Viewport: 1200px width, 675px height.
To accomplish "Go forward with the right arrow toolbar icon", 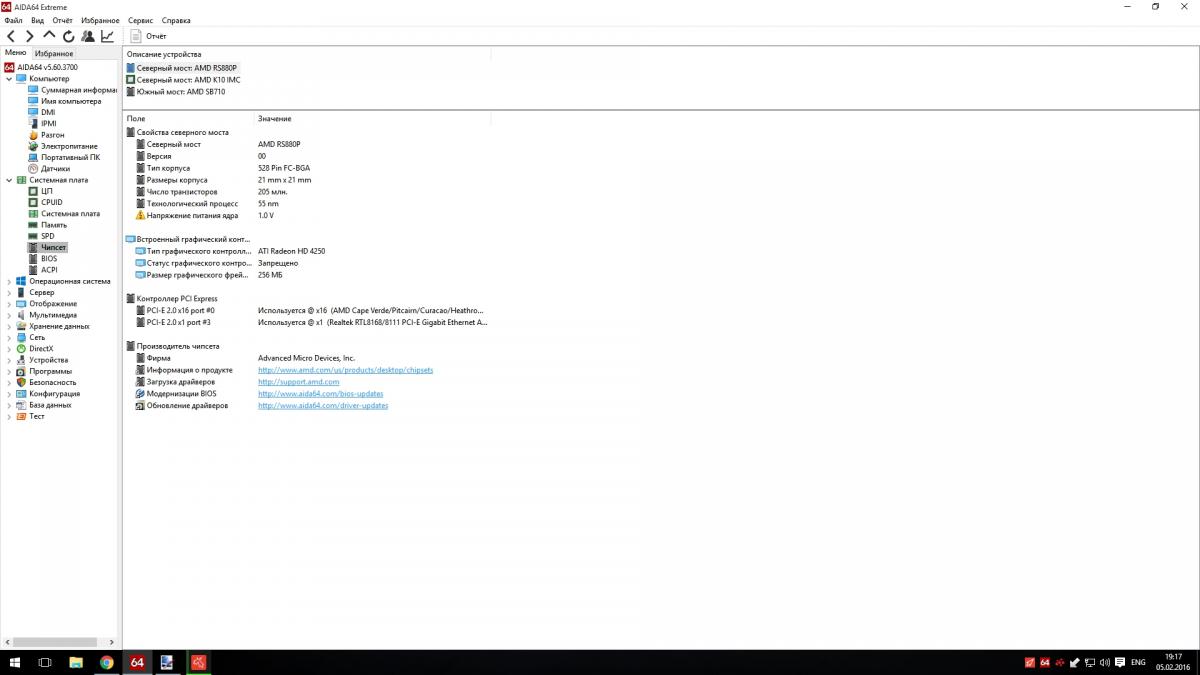I will click(29, 36).
